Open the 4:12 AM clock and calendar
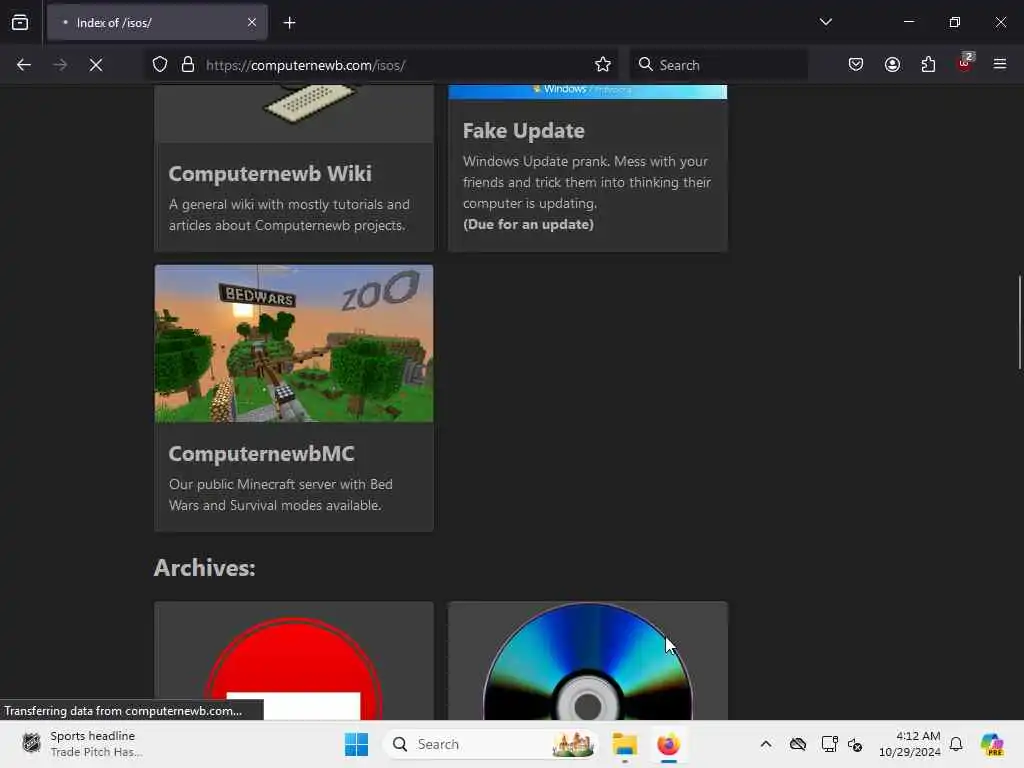Viewport: 1024px width, 768px height. coord(909,744)
